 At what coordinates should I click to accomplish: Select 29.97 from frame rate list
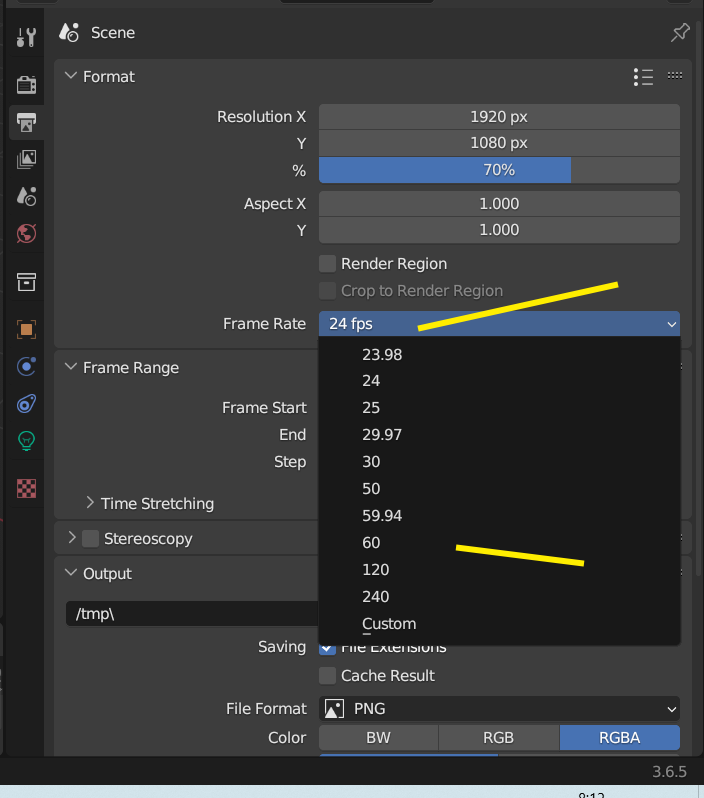pyautogui.click(x=382, y=435)
